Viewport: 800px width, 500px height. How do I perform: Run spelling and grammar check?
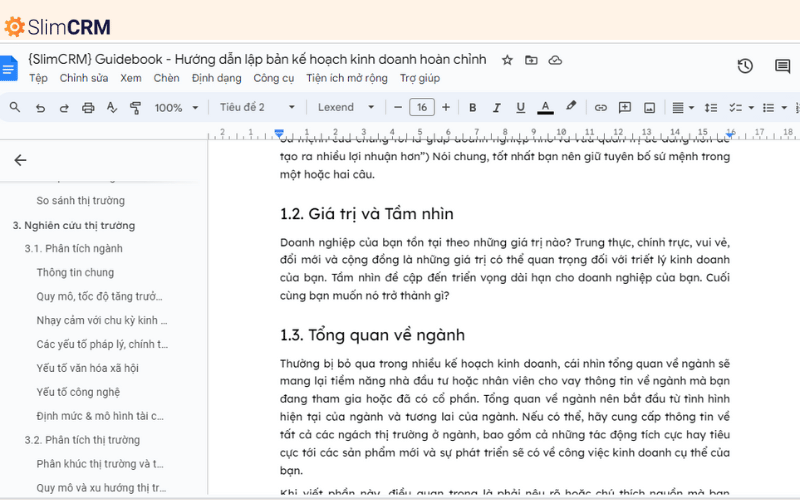click(112, 107)
